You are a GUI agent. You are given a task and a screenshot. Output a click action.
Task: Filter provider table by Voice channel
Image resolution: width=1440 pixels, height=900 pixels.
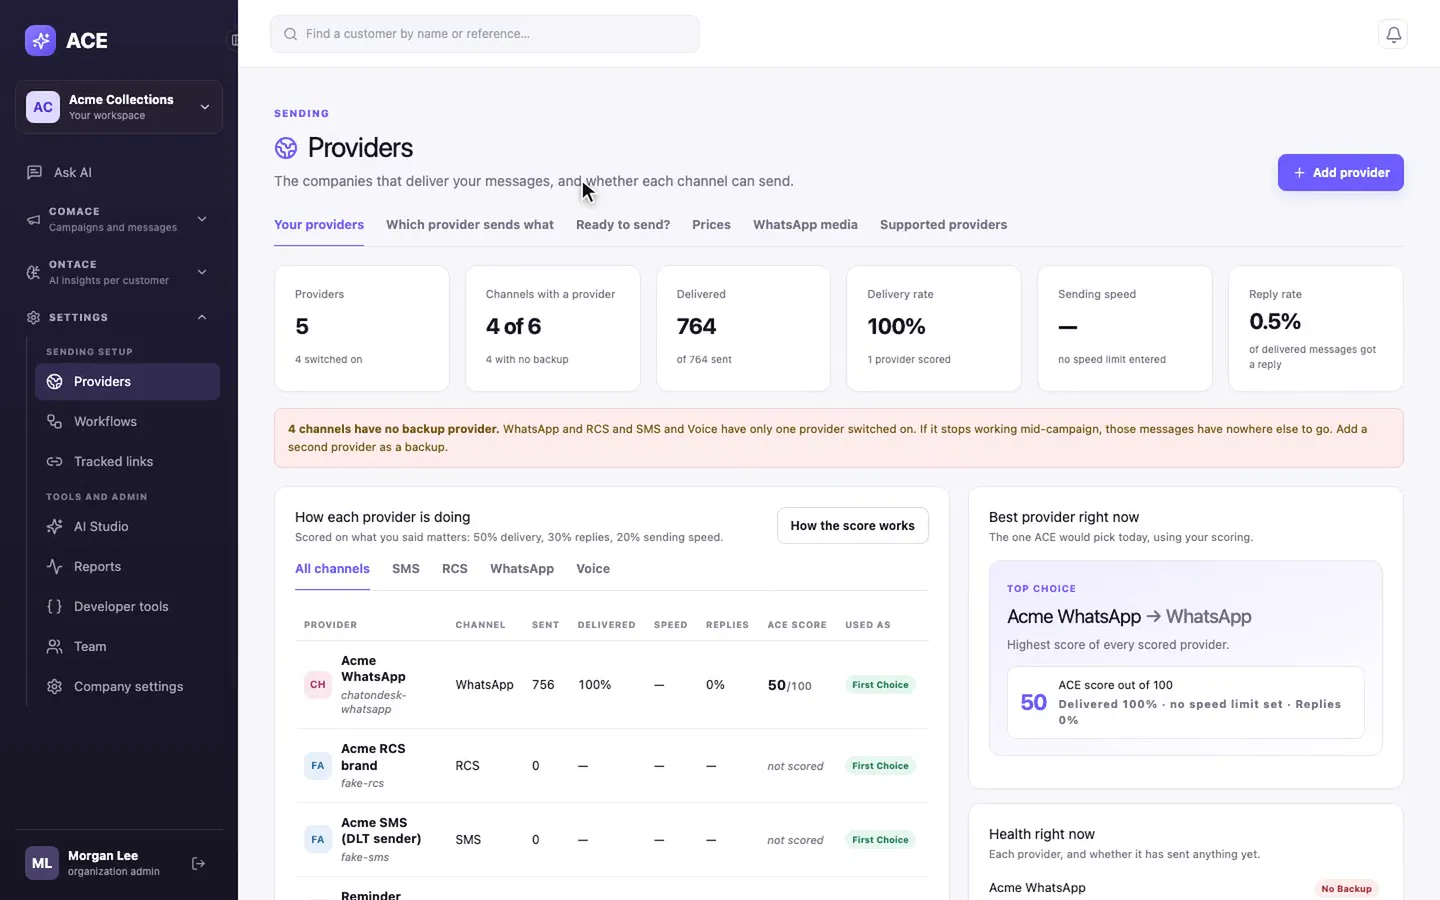click(x=593, y=569)
